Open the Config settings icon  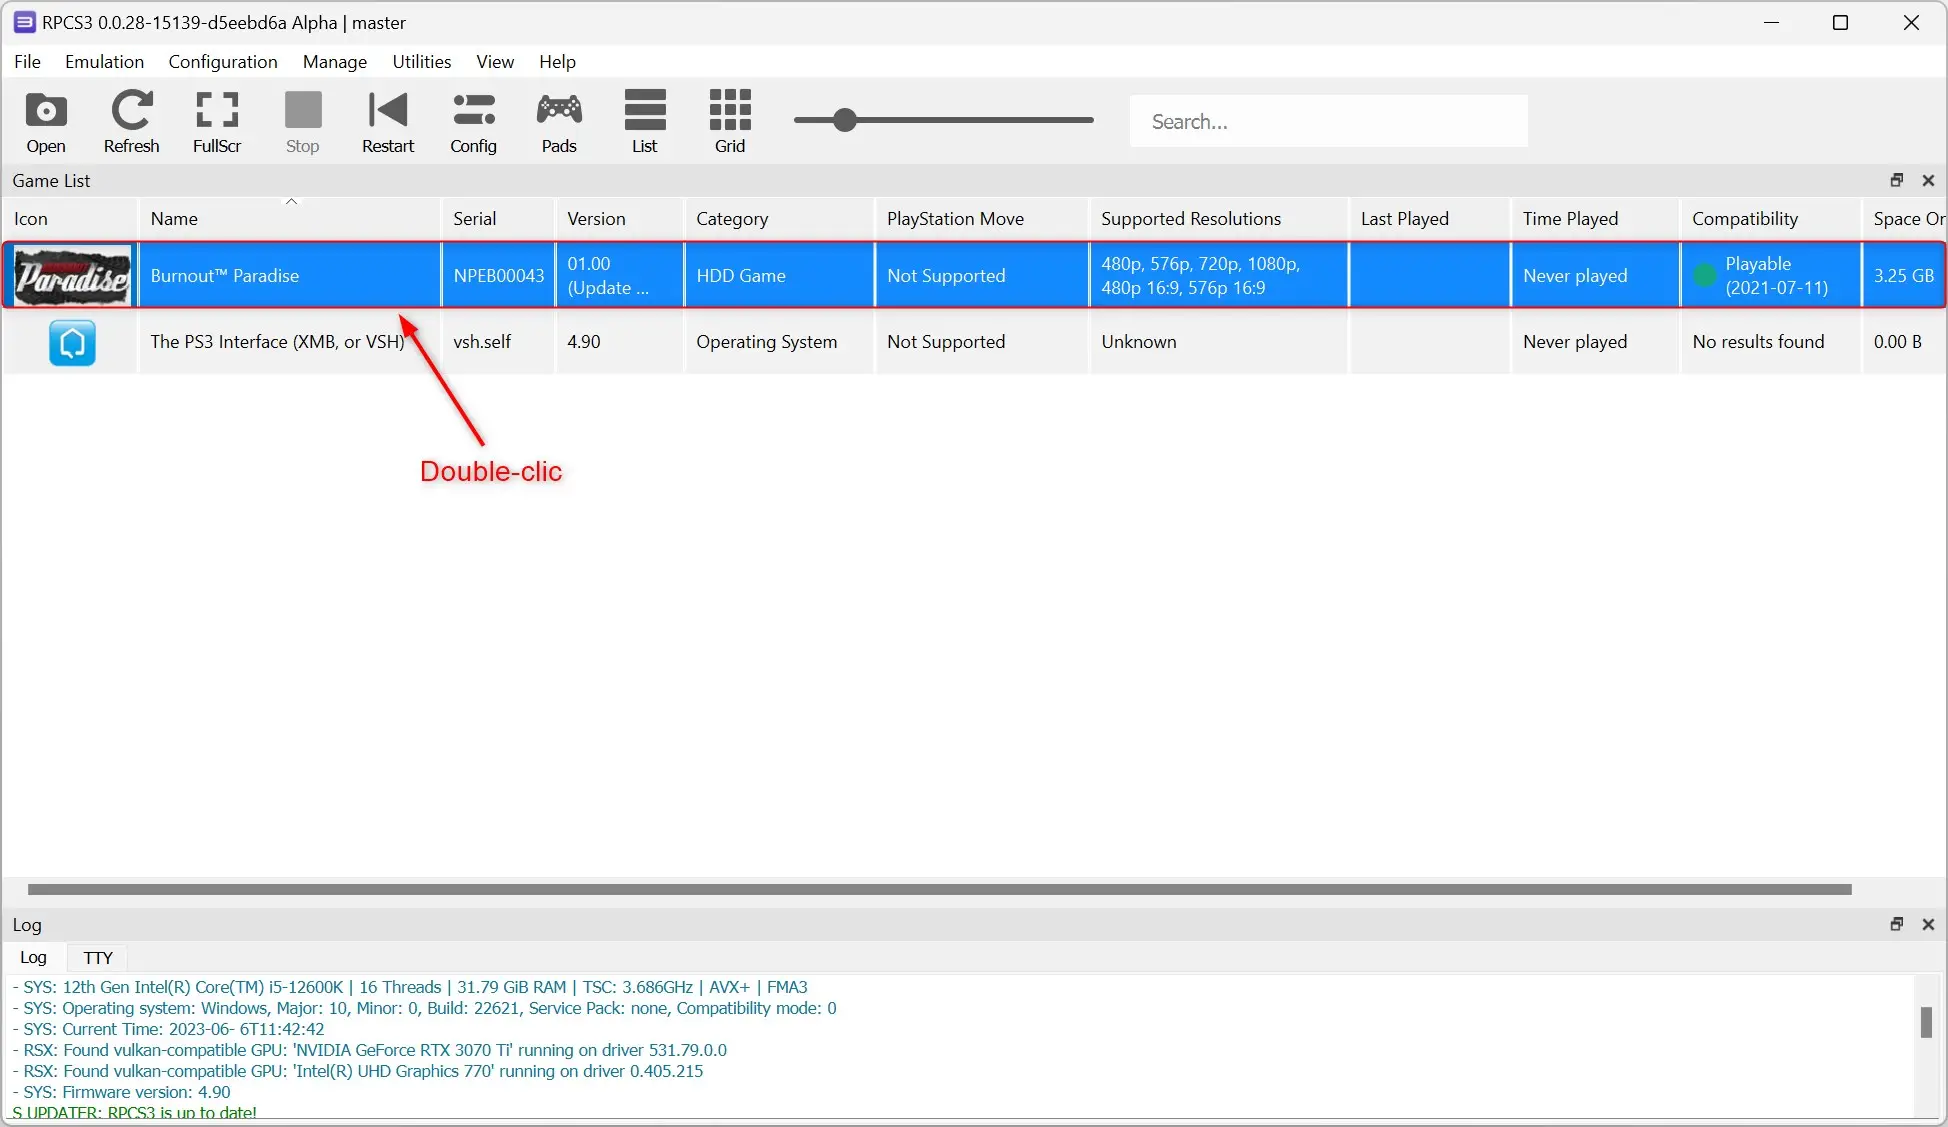(x=474, y=121)
